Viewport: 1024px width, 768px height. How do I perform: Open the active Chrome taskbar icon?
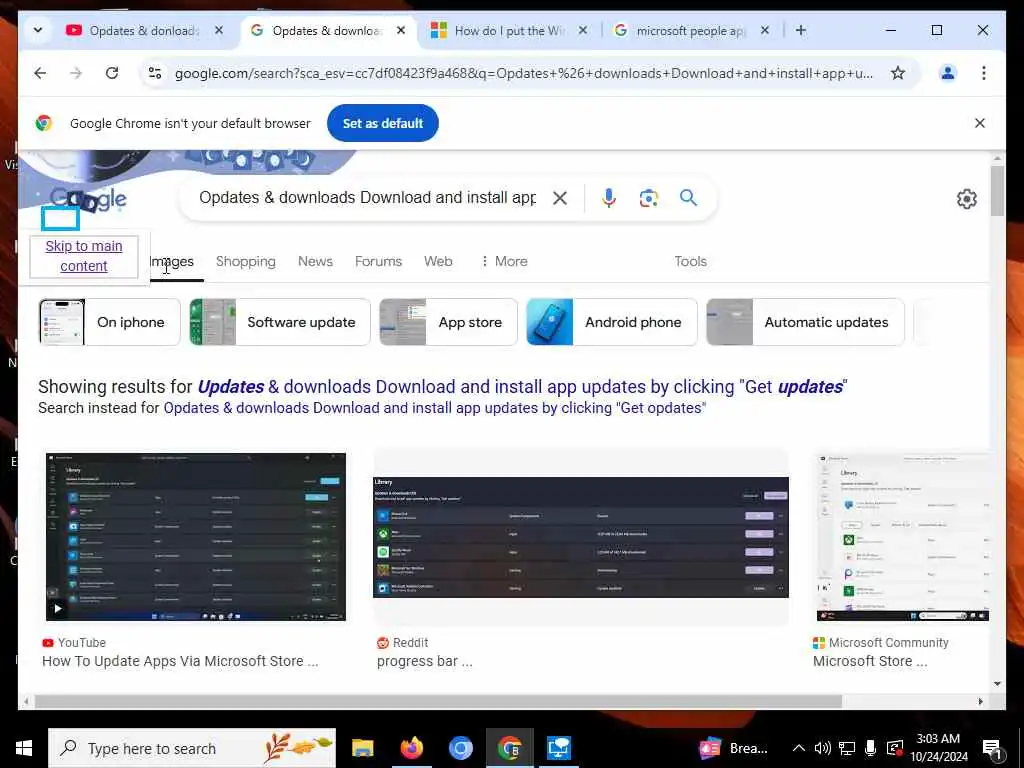click(509, 748)
